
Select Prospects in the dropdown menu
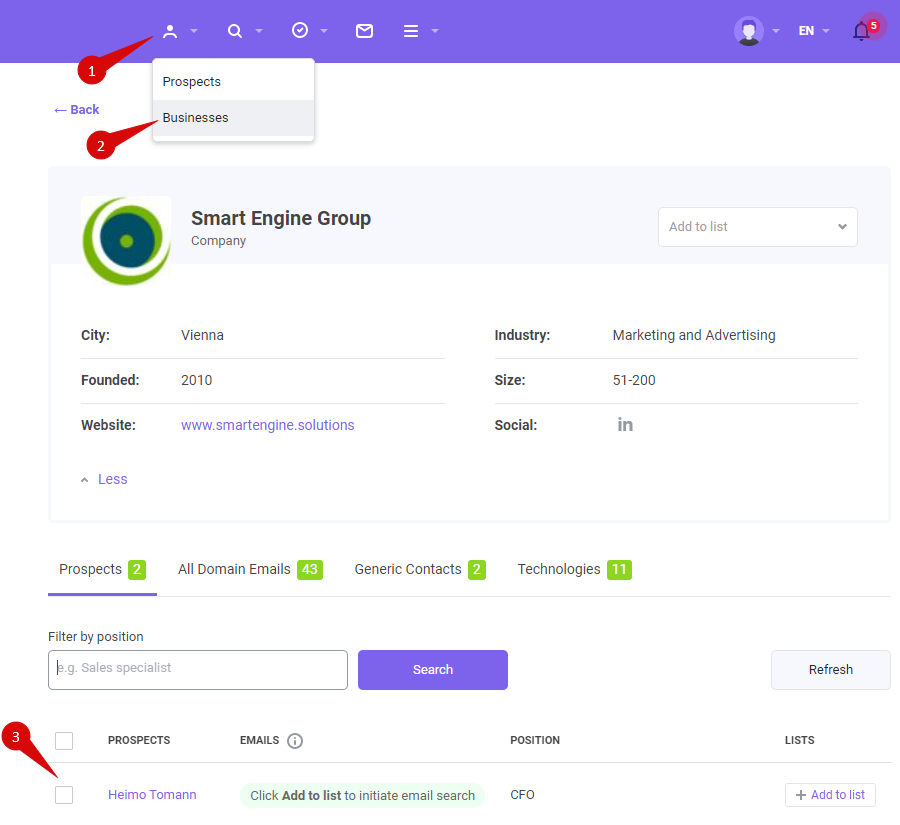pos(234,82)
